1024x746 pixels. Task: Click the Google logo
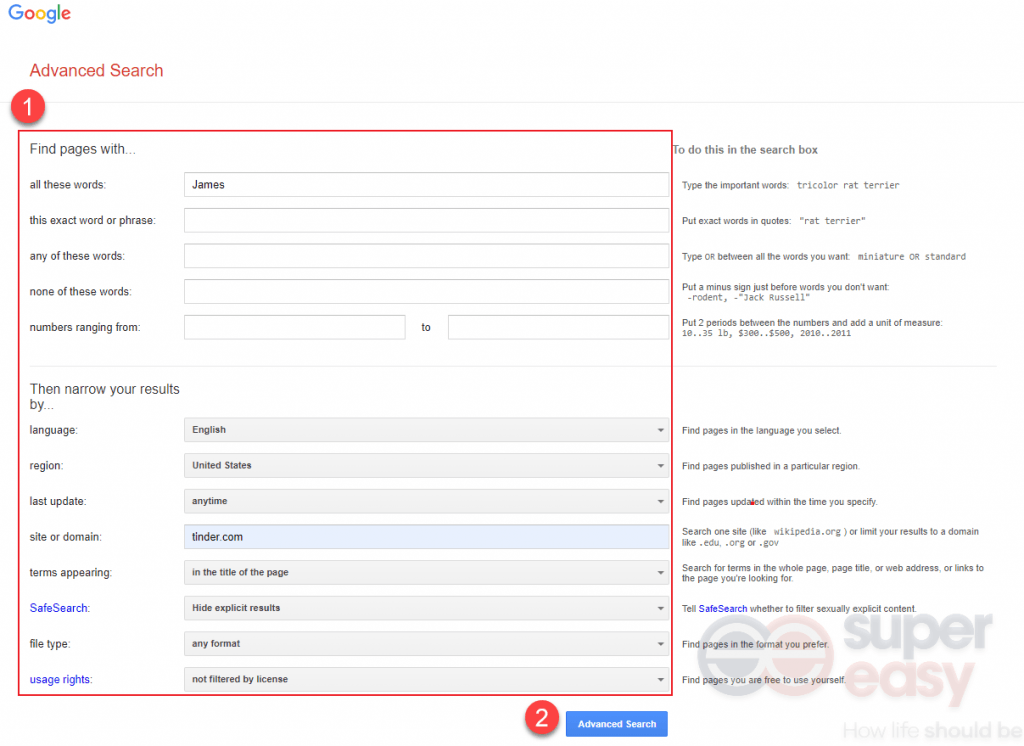(39, 13)
